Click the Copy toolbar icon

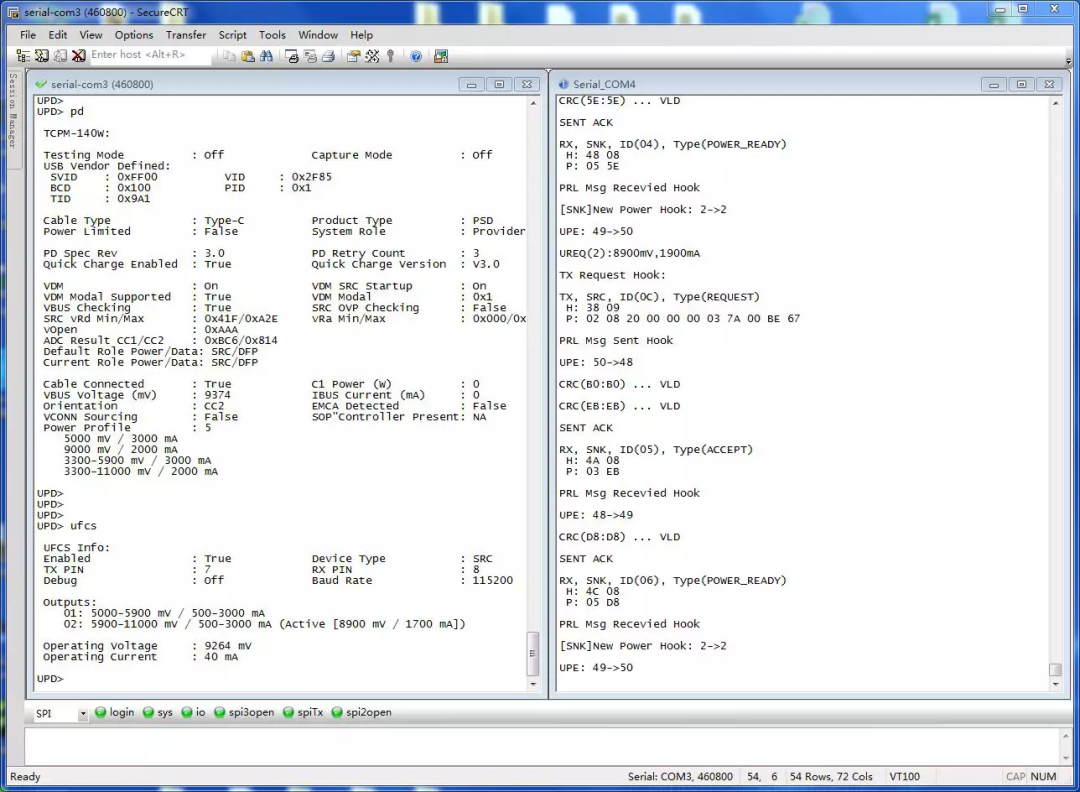[x=229, y=56]
